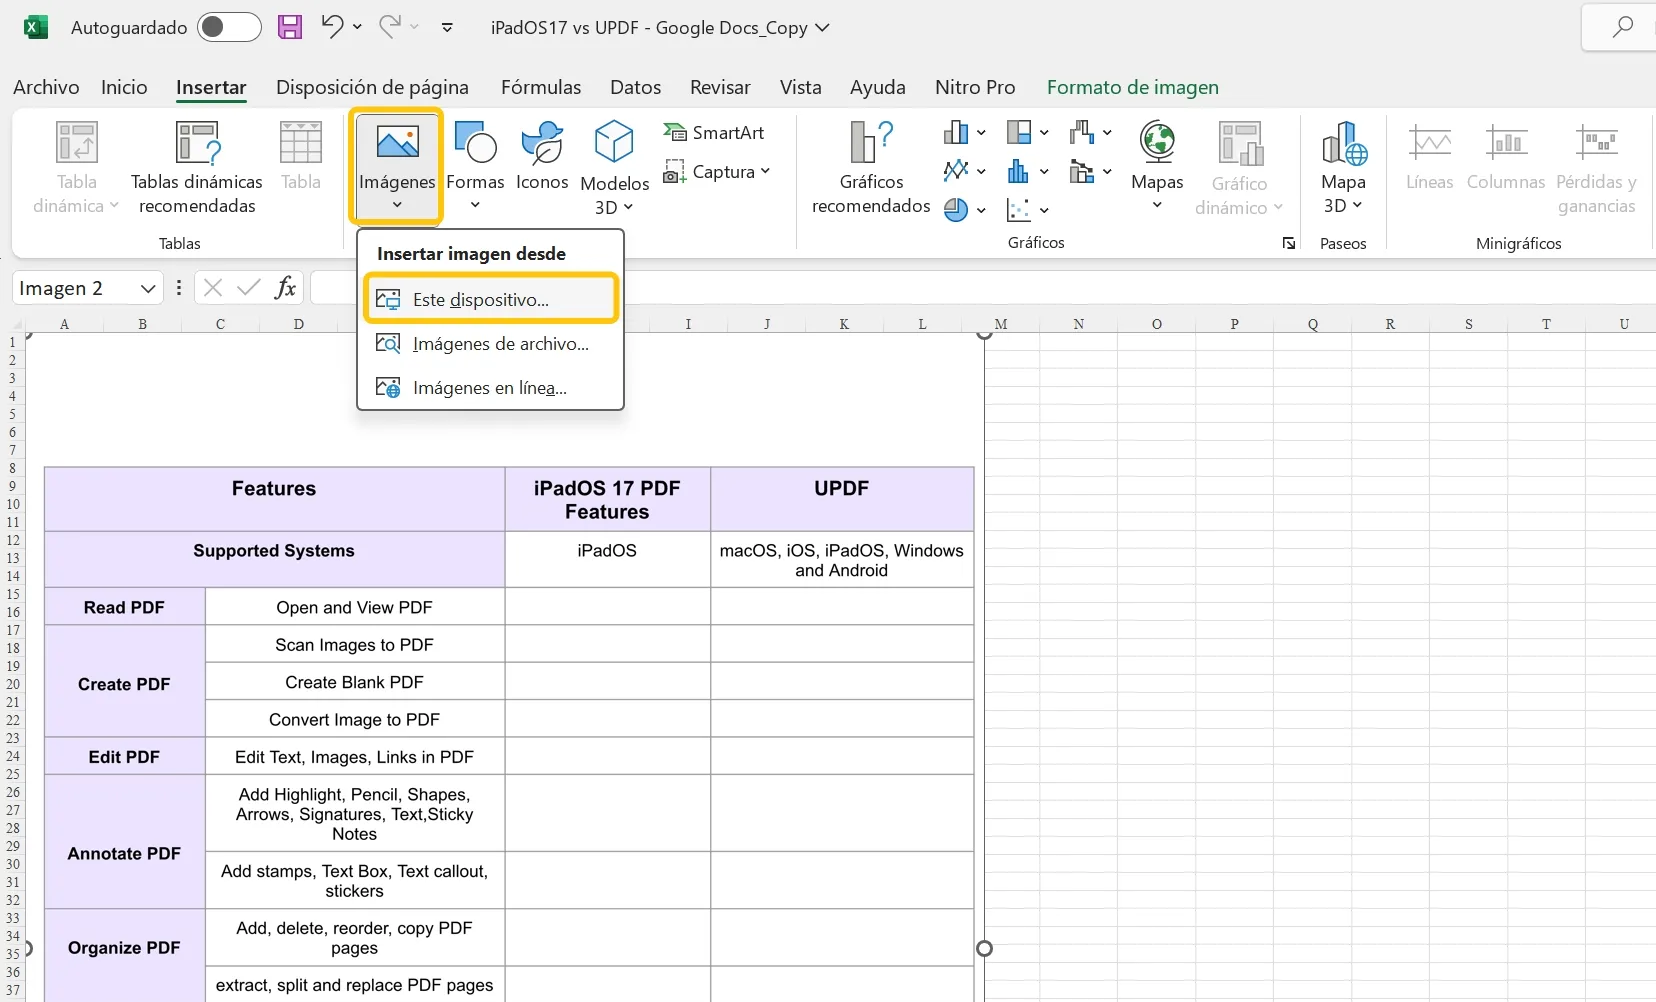Click the formula bar options dots
This screenshot has width=1656, height=1002.
coord(178,288)
